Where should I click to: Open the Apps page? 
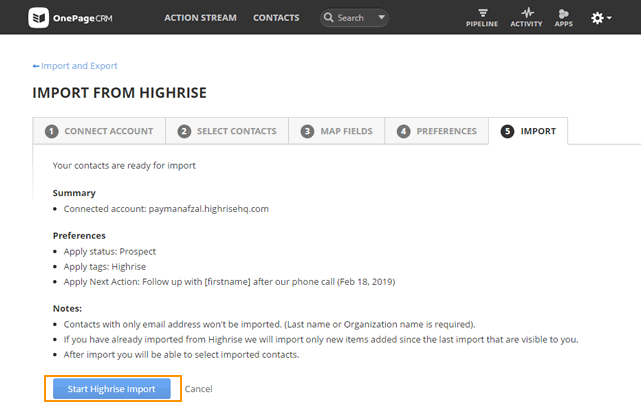[x=563, y=18]
